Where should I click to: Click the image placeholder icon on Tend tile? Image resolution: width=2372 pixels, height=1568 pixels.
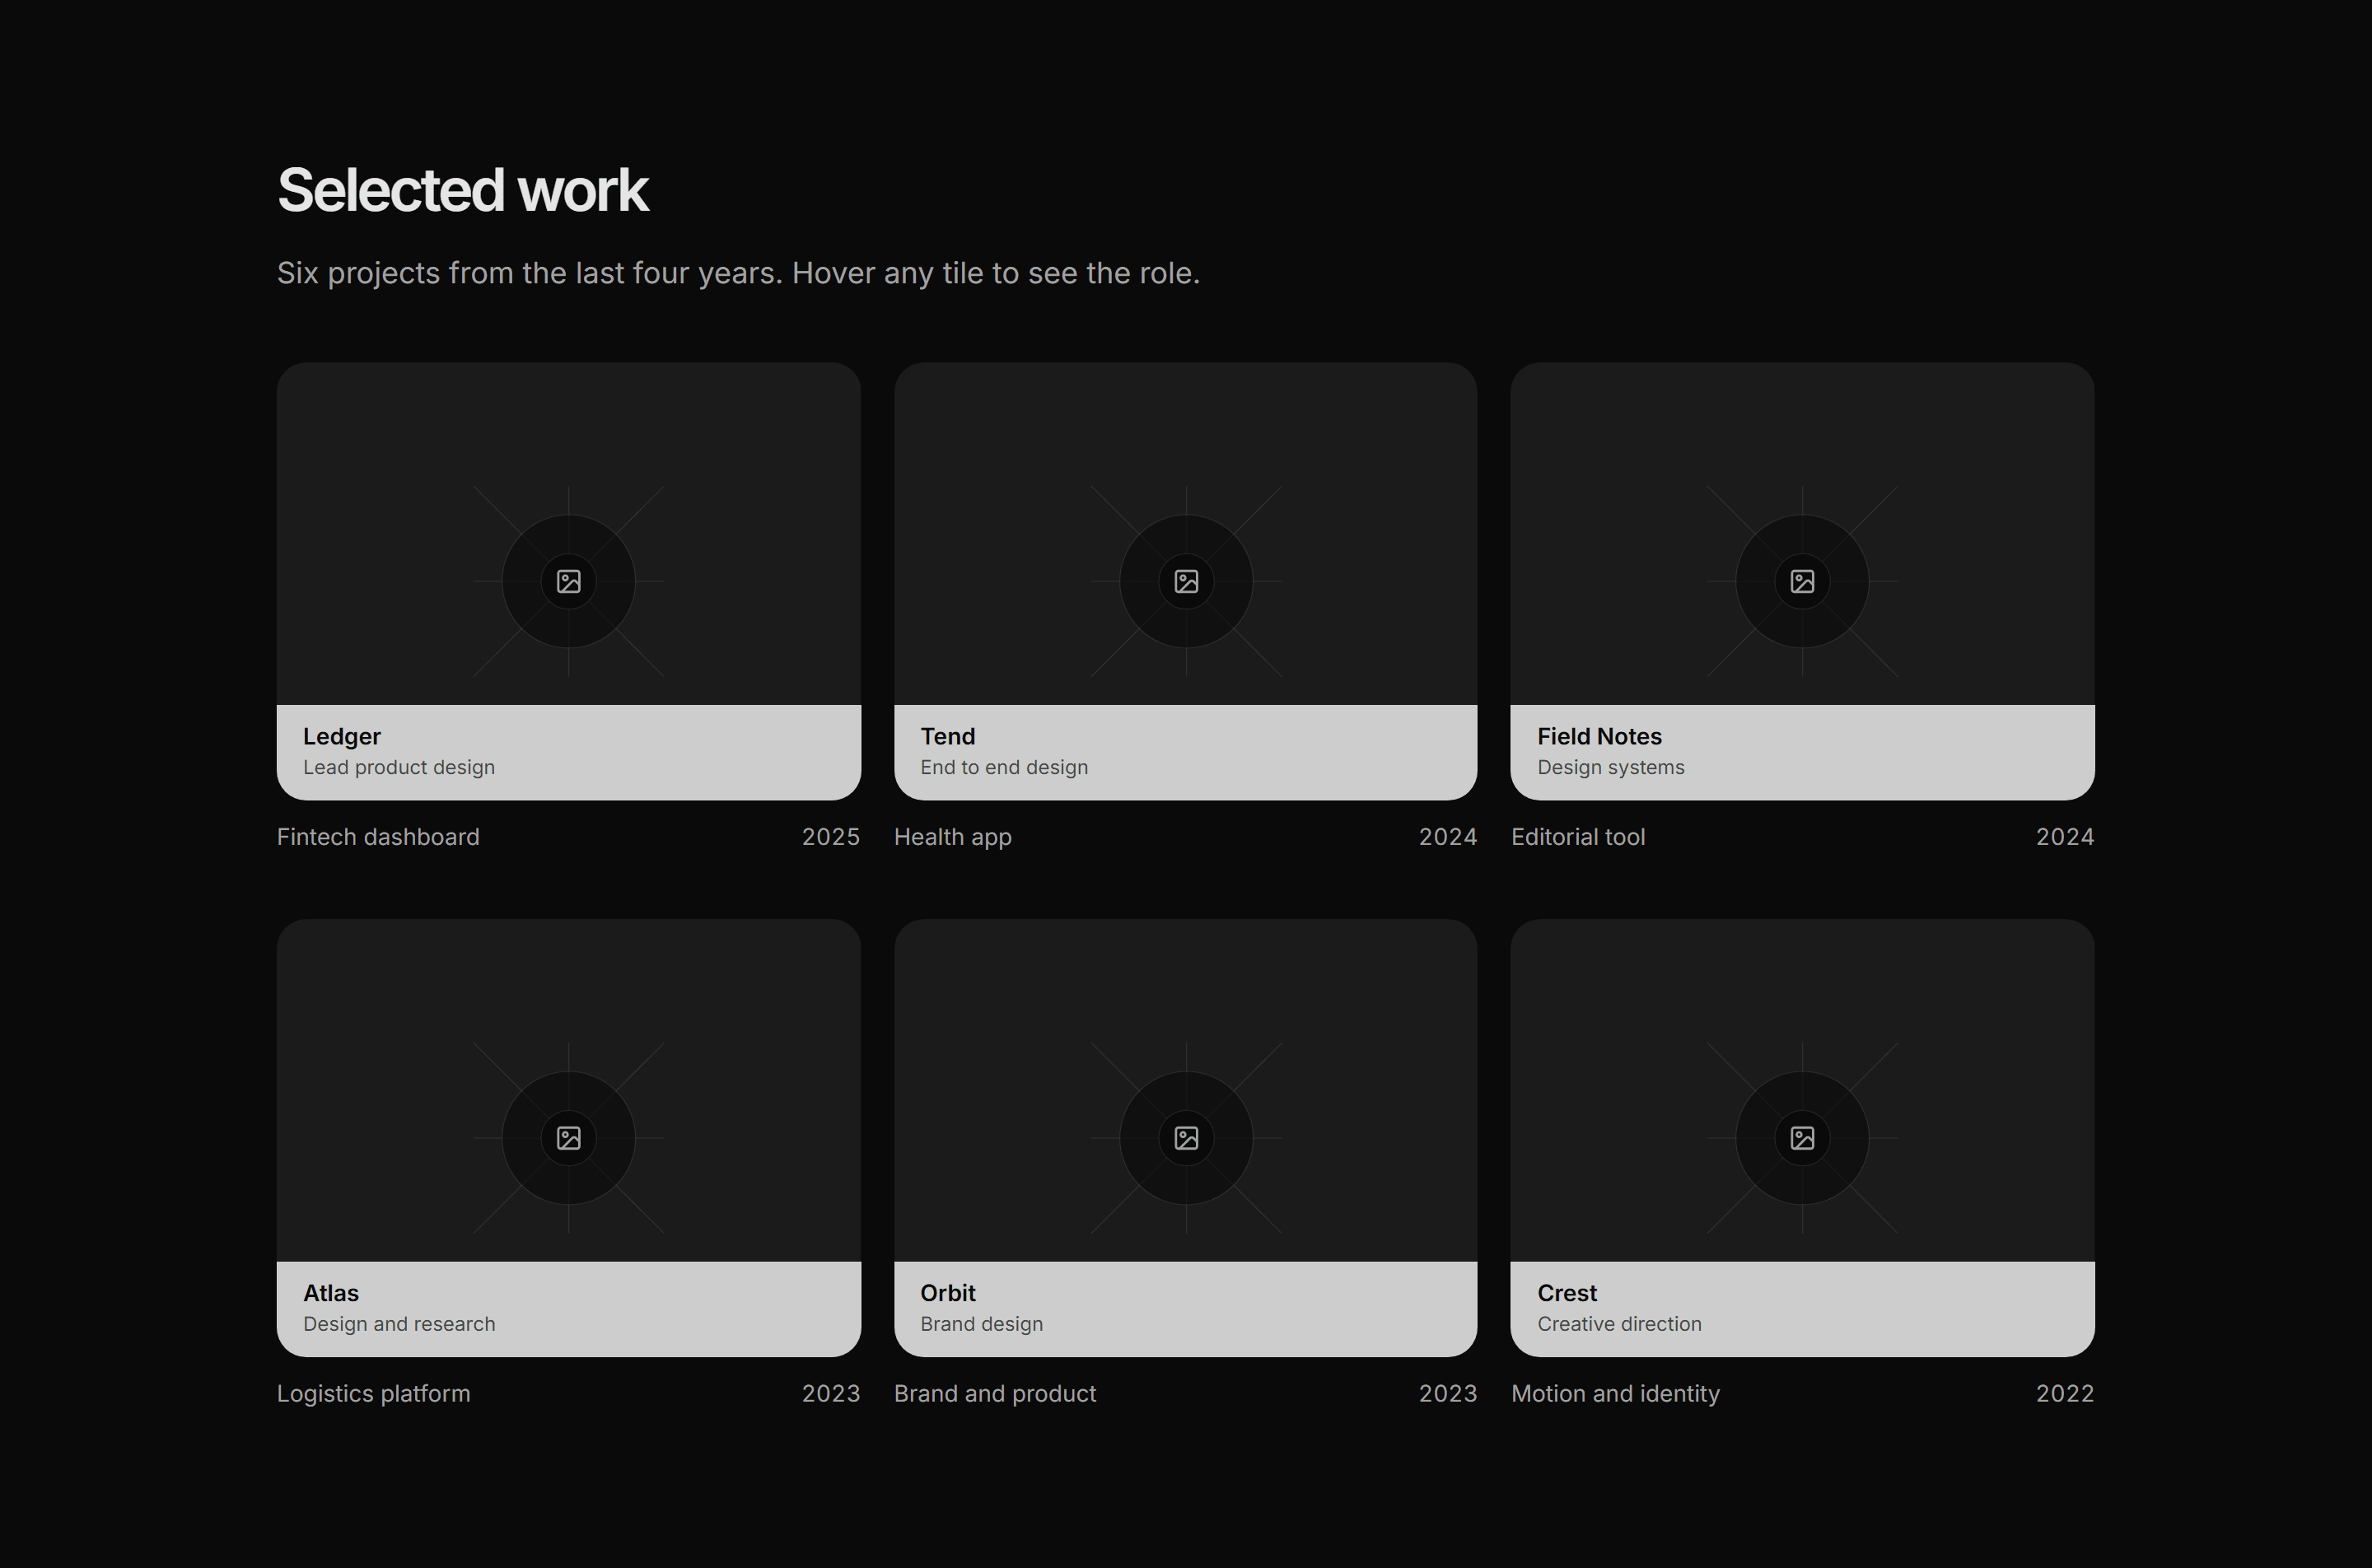[x=1186, y=581]
